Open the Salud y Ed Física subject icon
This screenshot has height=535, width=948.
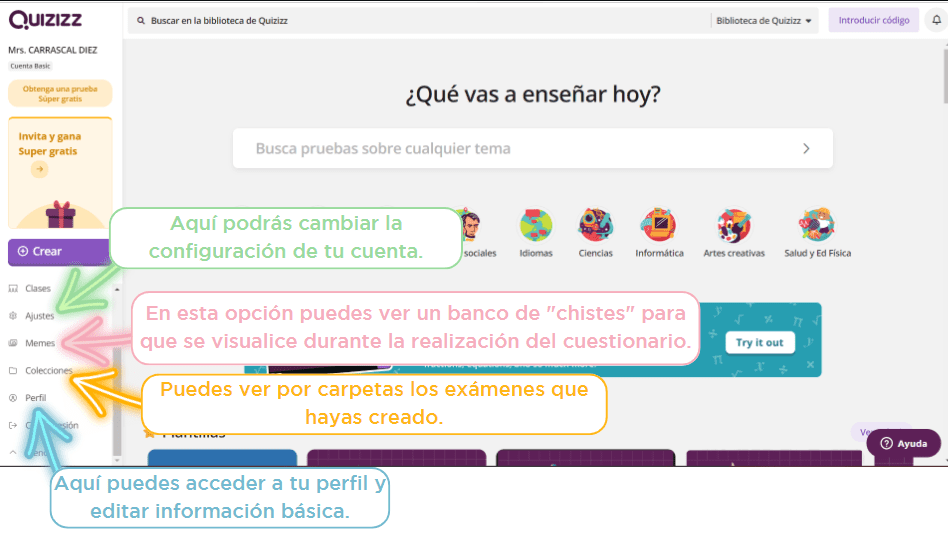(817, 225)
